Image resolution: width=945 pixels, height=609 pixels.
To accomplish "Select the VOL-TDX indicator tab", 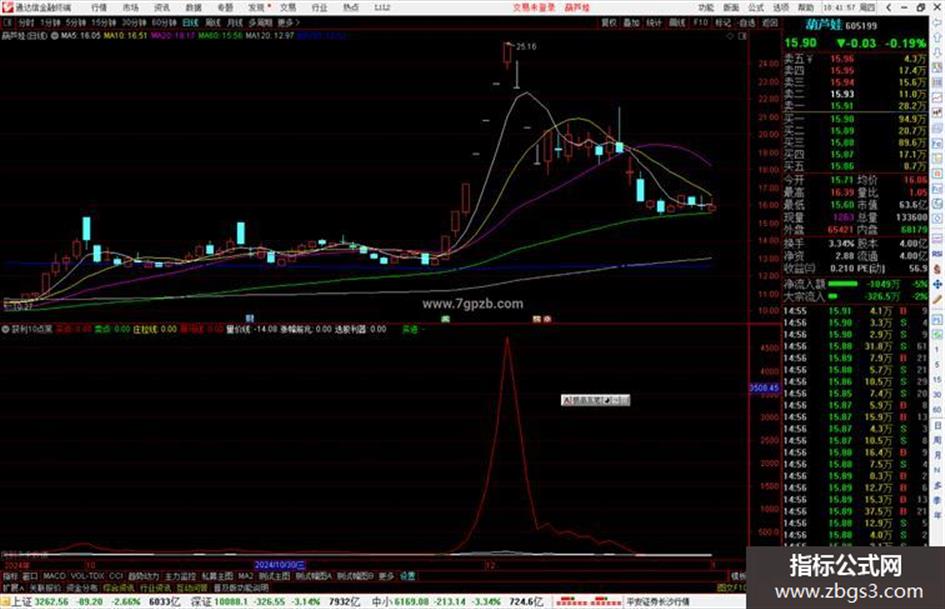I will coord(87,576).
